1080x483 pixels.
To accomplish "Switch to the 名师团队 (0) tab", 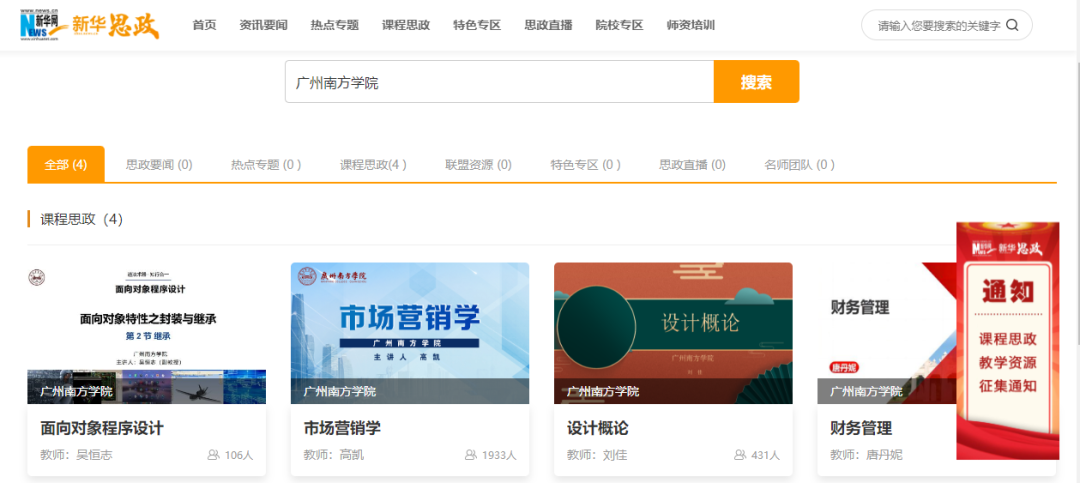I will pyautogui.click(x=799, y=165).
